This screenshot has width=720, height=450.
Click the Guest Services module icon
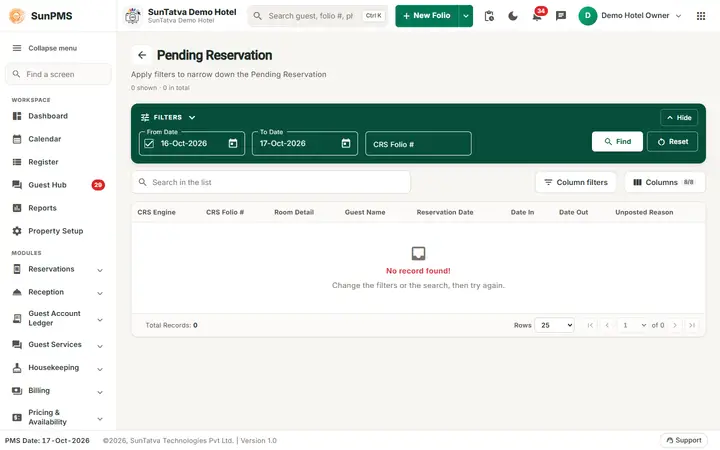[17, 344]
